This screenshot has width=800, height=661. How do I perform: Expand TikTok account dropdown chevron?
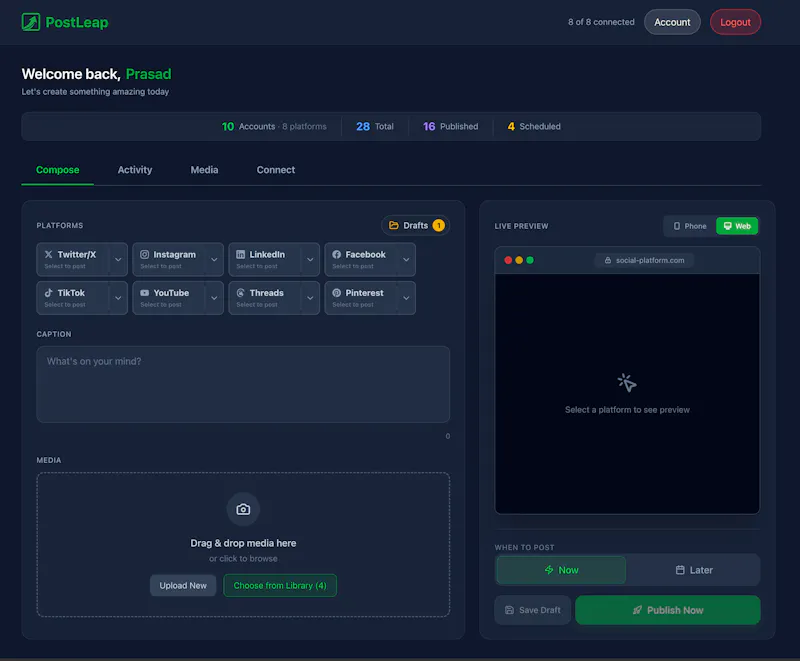(x=118, y=298)
